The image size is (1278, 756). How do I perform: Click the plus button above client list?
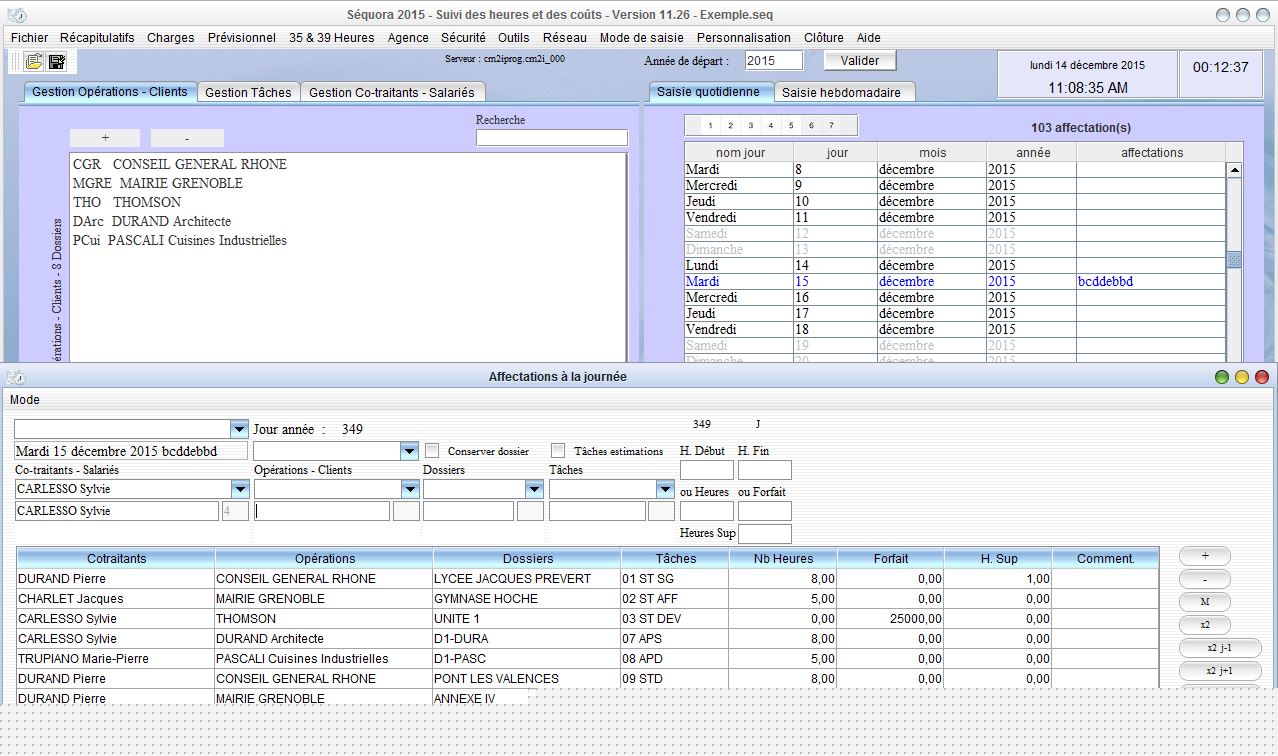pyautogui.click(x=106, y=138)
